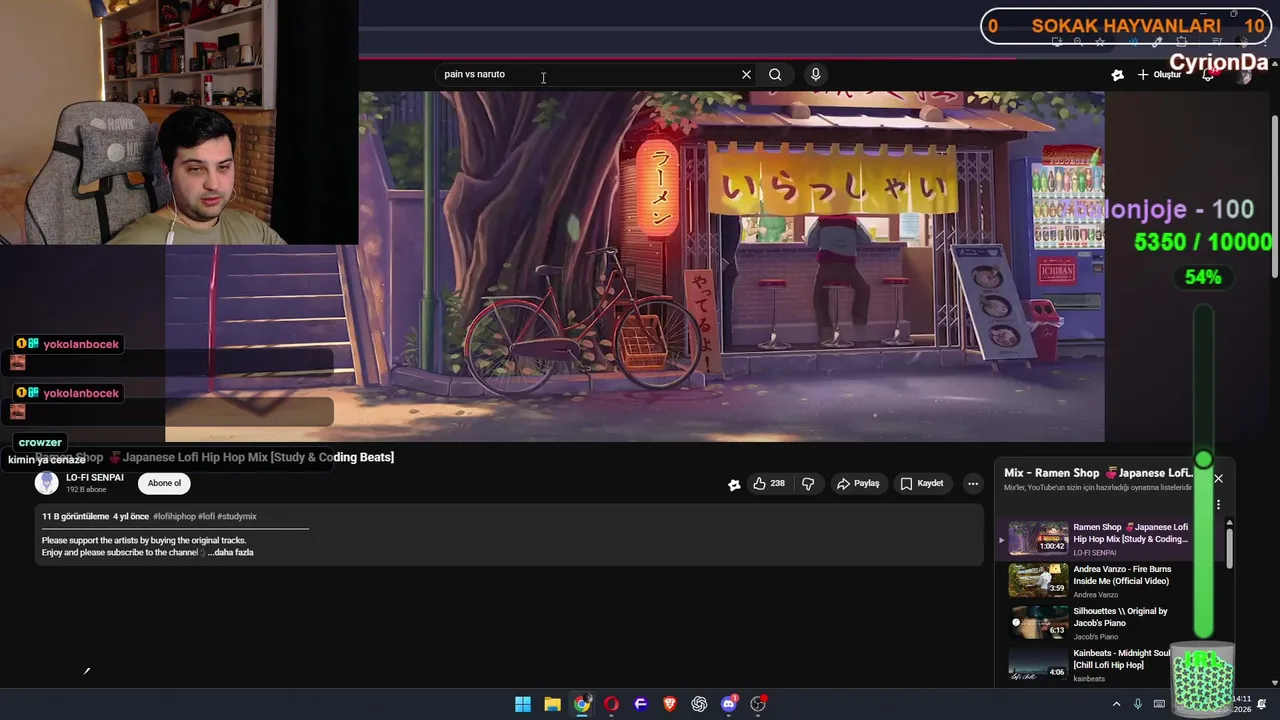Expand description with ...daha fazla
The image size is (1280, 720).
tap(230, 552)
